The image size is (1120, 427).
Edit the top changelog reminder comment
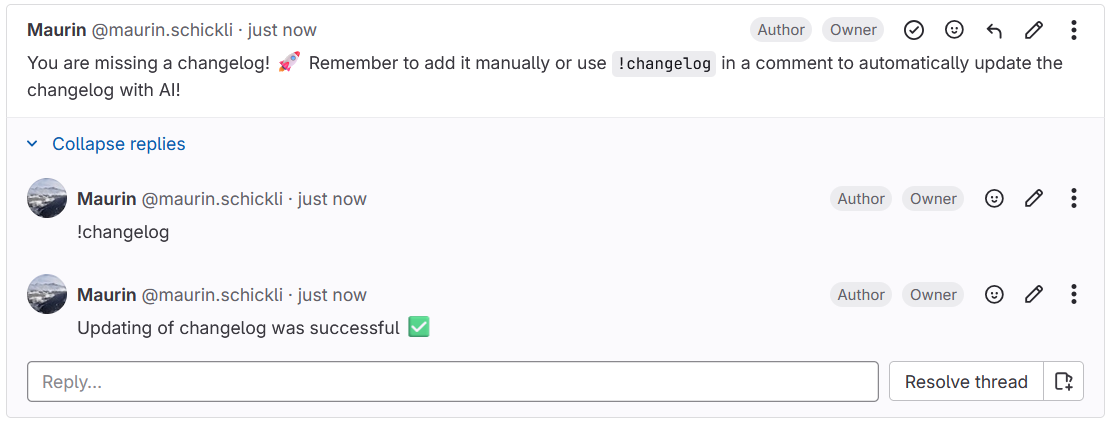[x=1034, y=30]
